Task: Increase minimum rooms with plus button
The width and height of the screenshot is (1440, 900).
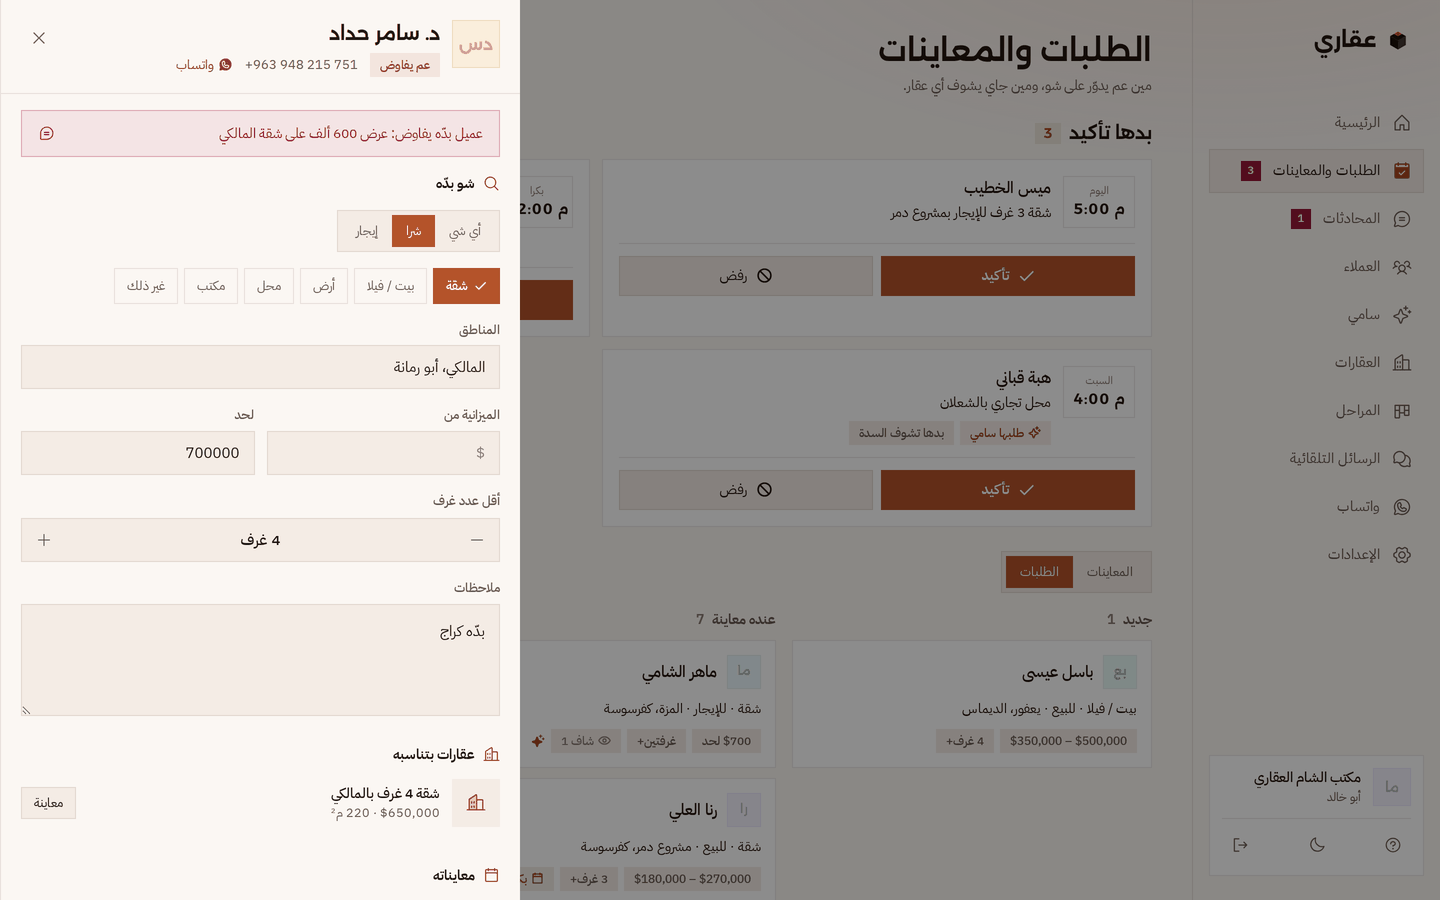Action: pyautogui.click(x=44, y=540)
